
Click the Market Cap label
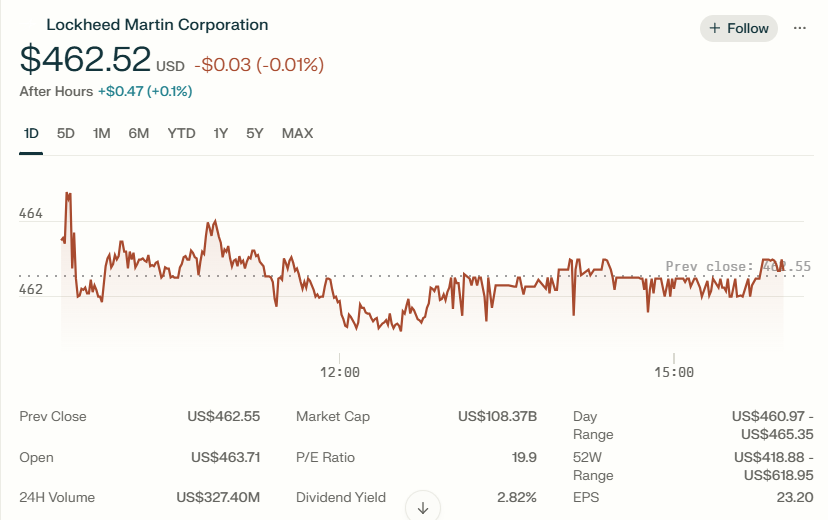pyautogui.click(x=333, y=417)
